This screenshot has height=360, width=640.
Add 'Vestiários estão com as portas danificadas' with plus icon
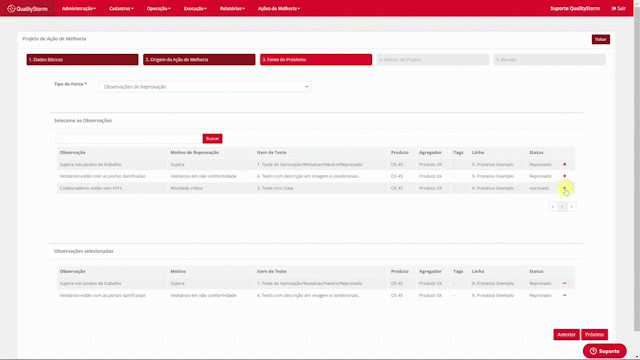564,176
